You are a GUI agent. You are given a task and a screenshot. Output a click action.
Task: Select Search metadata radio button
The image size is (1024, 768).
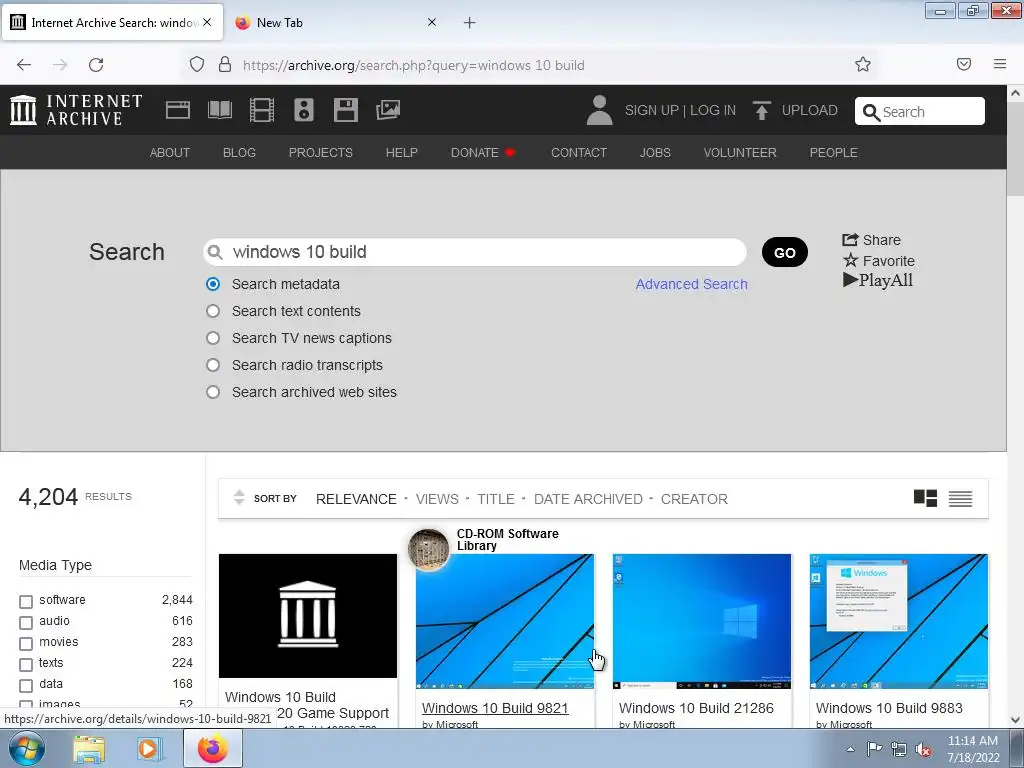[x=213, y=284]
